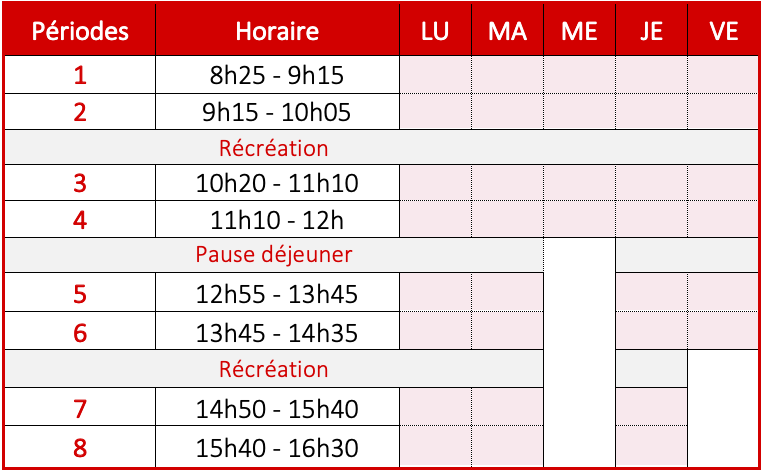Select the JE day header
The height and width of the screenshot is (472, 763).
pyautogui.click(x=651, y=30)
